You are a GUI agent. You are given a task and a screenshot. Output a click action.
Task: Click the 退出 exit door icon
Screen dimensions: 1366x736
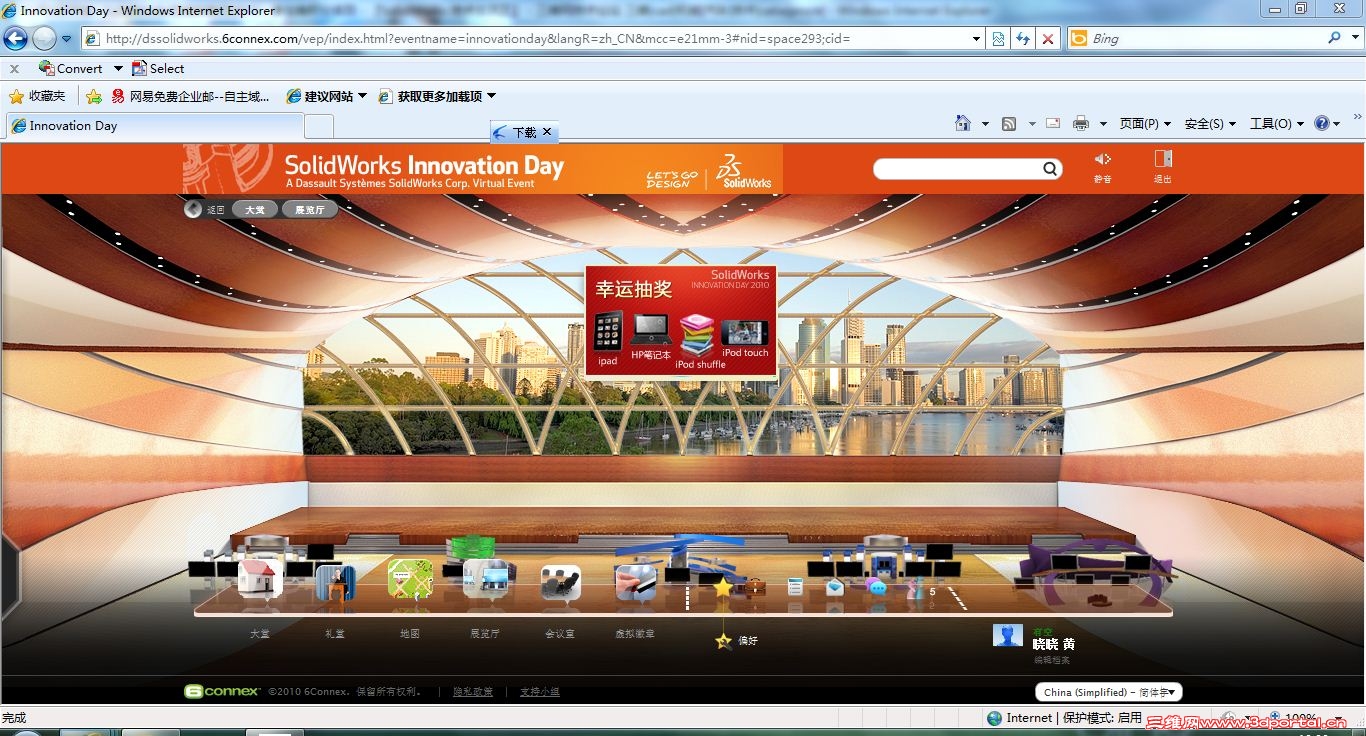click(x=1163, y=159)
